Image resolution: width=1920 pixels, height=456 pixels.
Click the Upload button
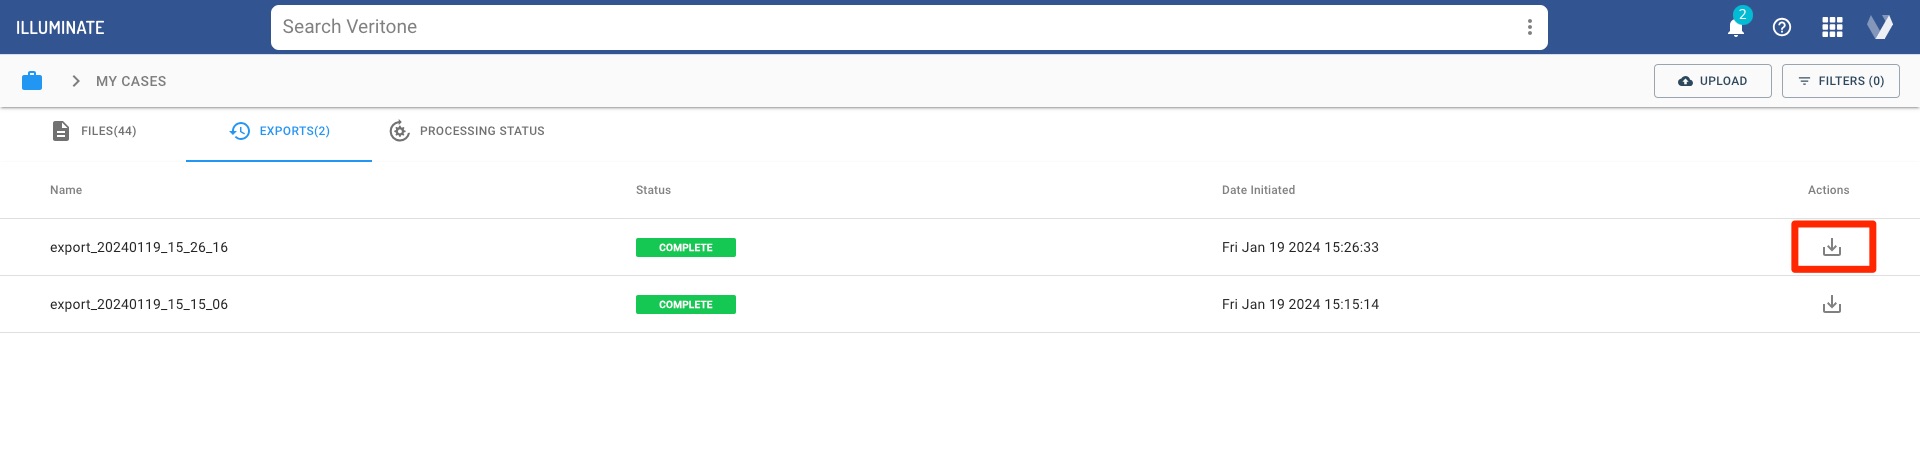[x=1712, y=81]
